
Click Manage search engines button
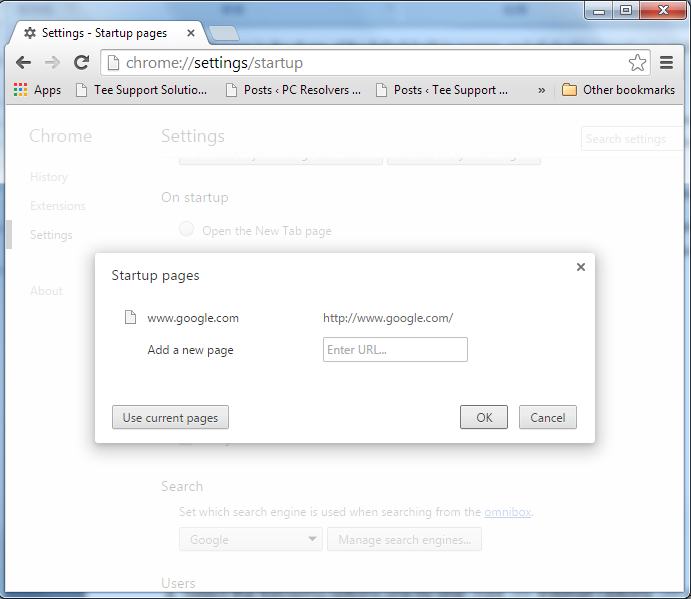(404, 539)
